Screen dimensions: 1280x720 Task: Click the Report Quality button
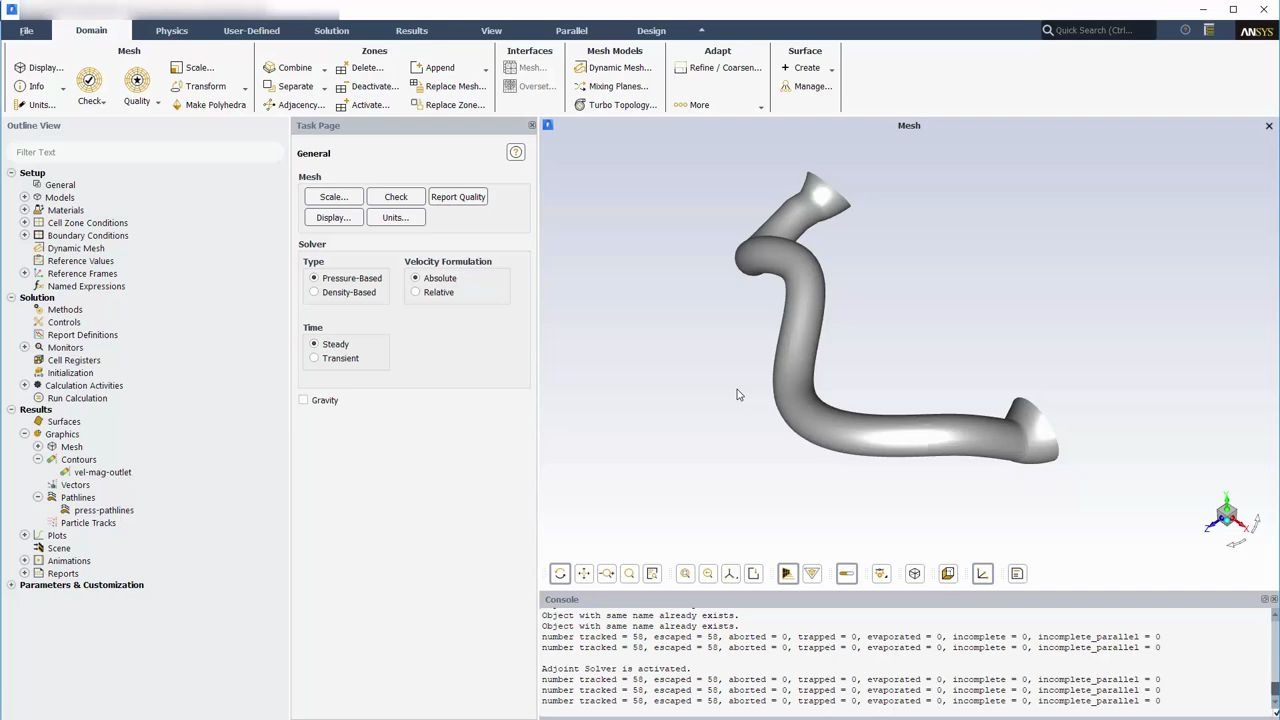pyautogui.click(x=457, y=196)
